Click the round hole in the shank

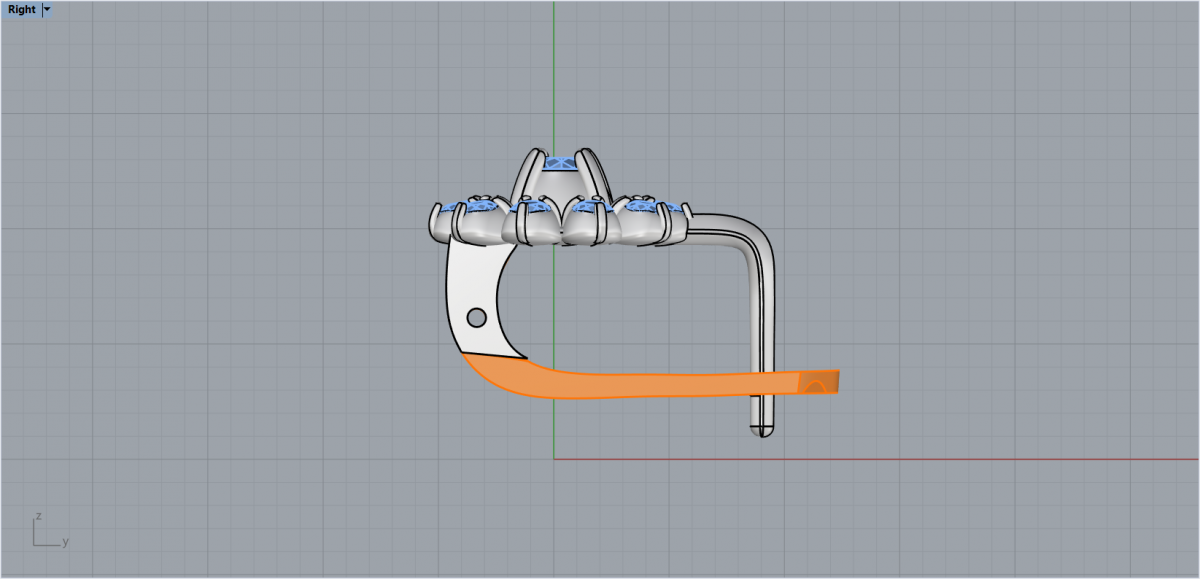tap(477, 318)
